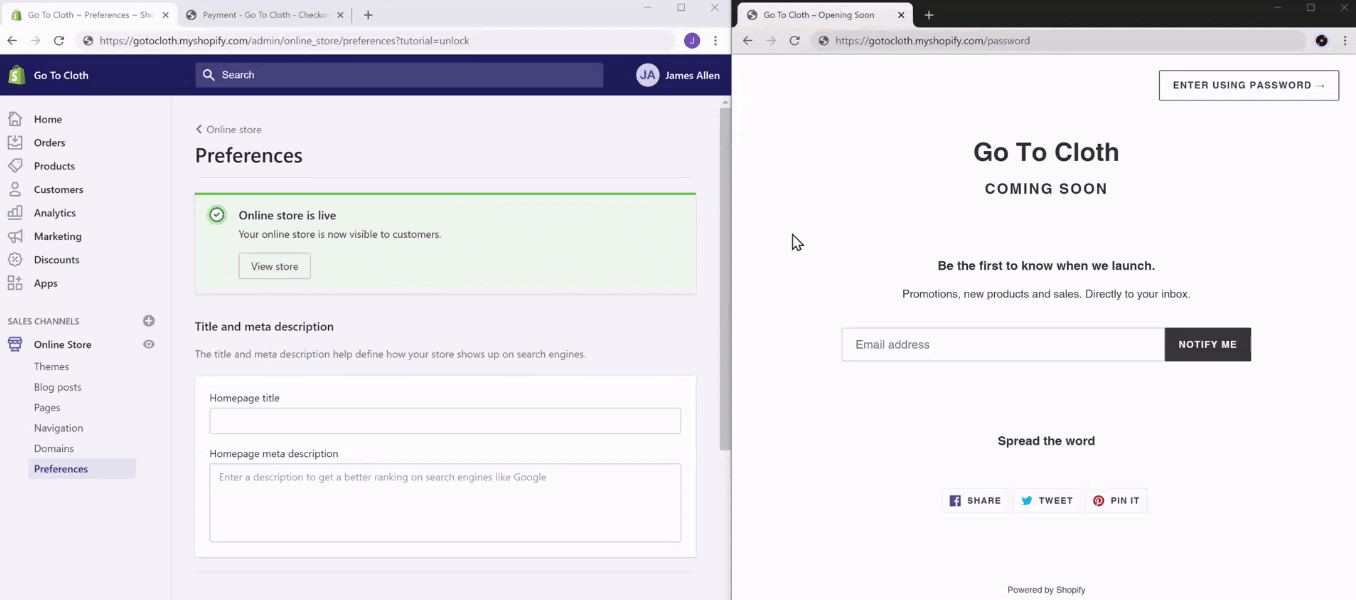1356x600 pixels.
Task: Click back arrow in left browser
Action: (x=12, y=41)
